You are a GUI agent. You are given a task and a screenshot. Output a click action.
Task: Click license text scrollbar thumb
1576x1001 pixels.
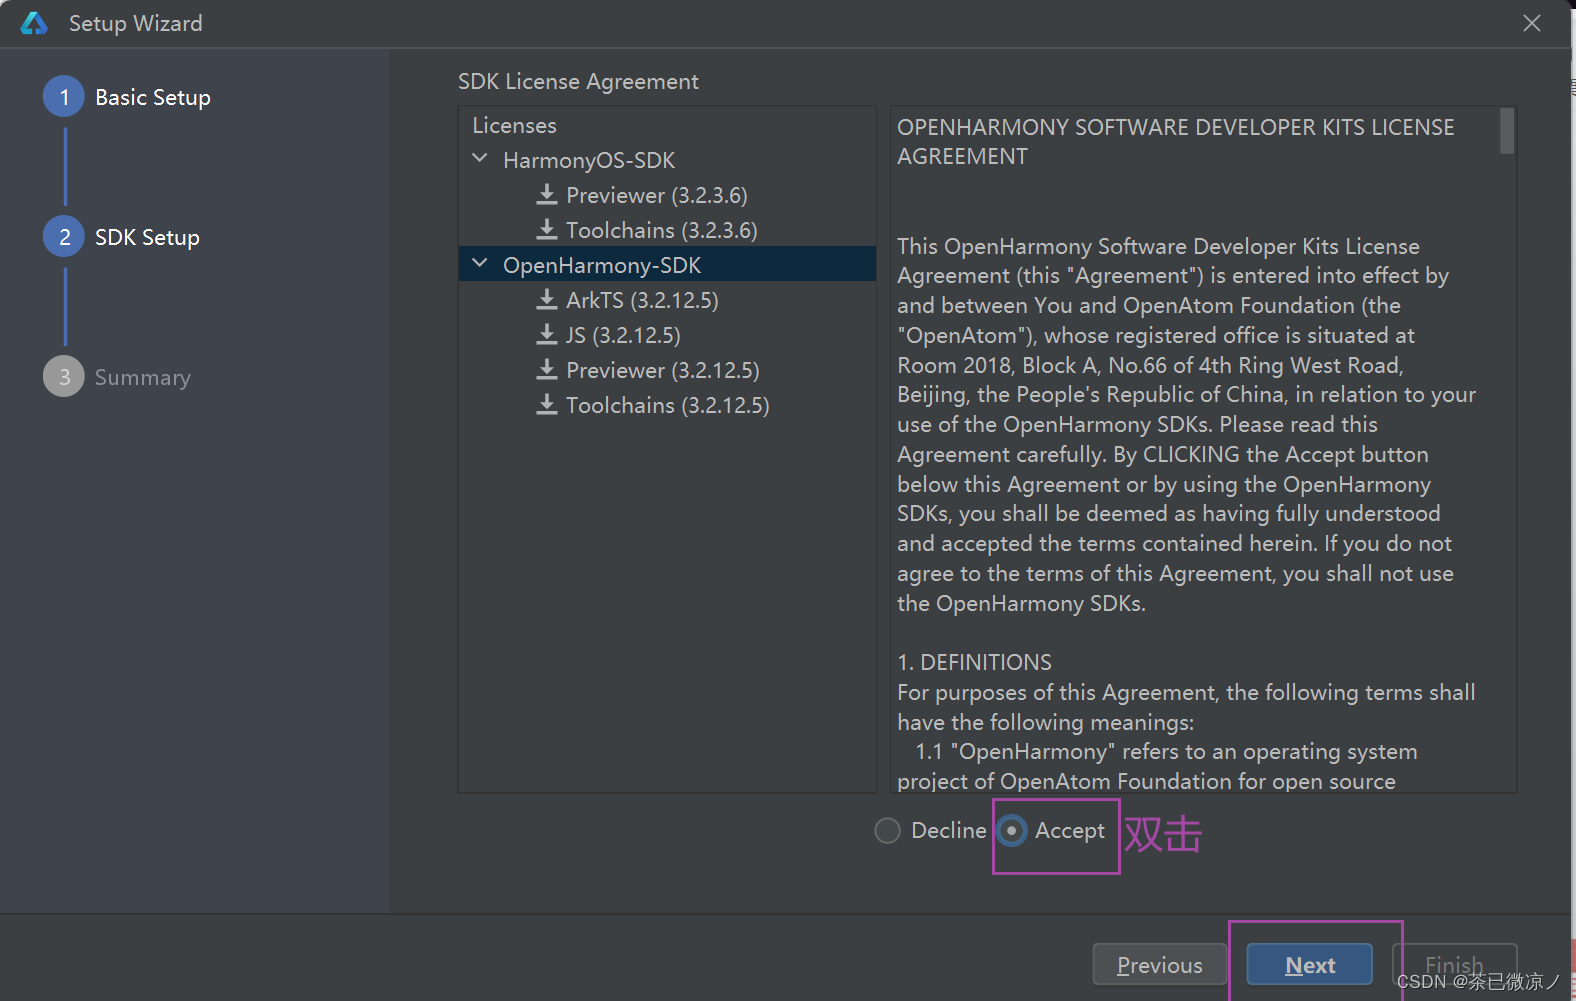click(1506, 131)
